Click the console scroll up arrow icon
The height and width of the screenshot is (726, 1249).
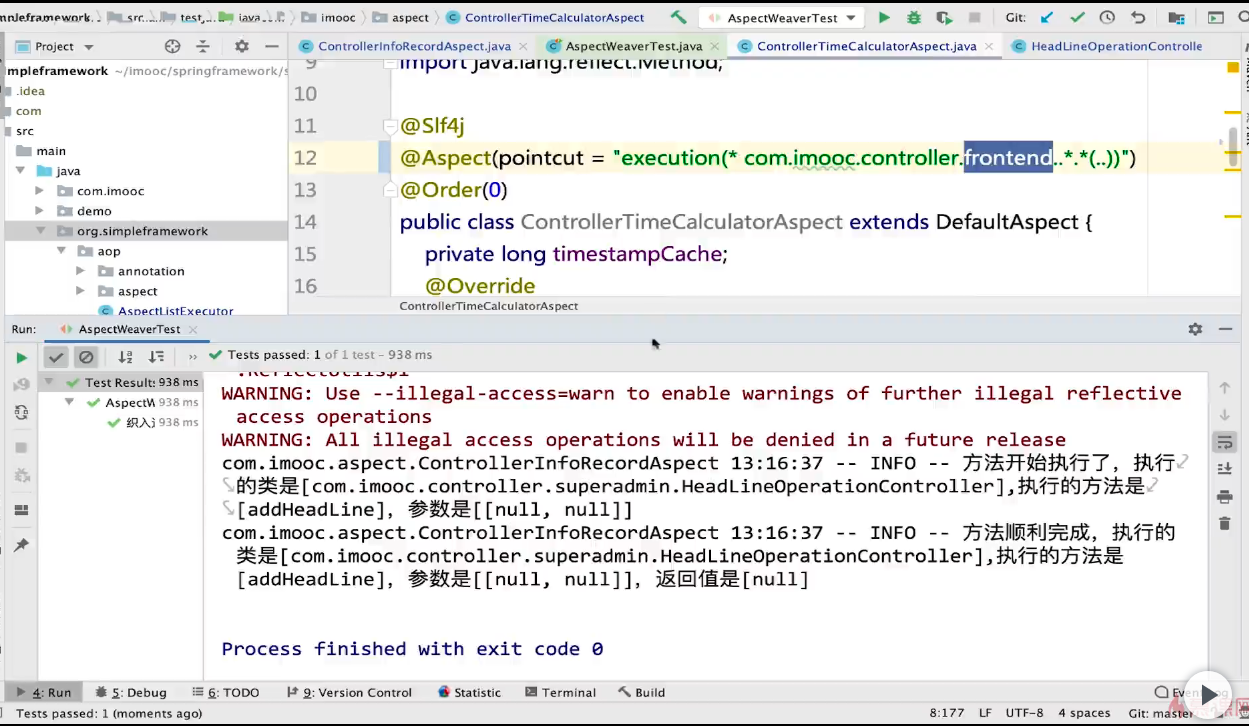1224,388
